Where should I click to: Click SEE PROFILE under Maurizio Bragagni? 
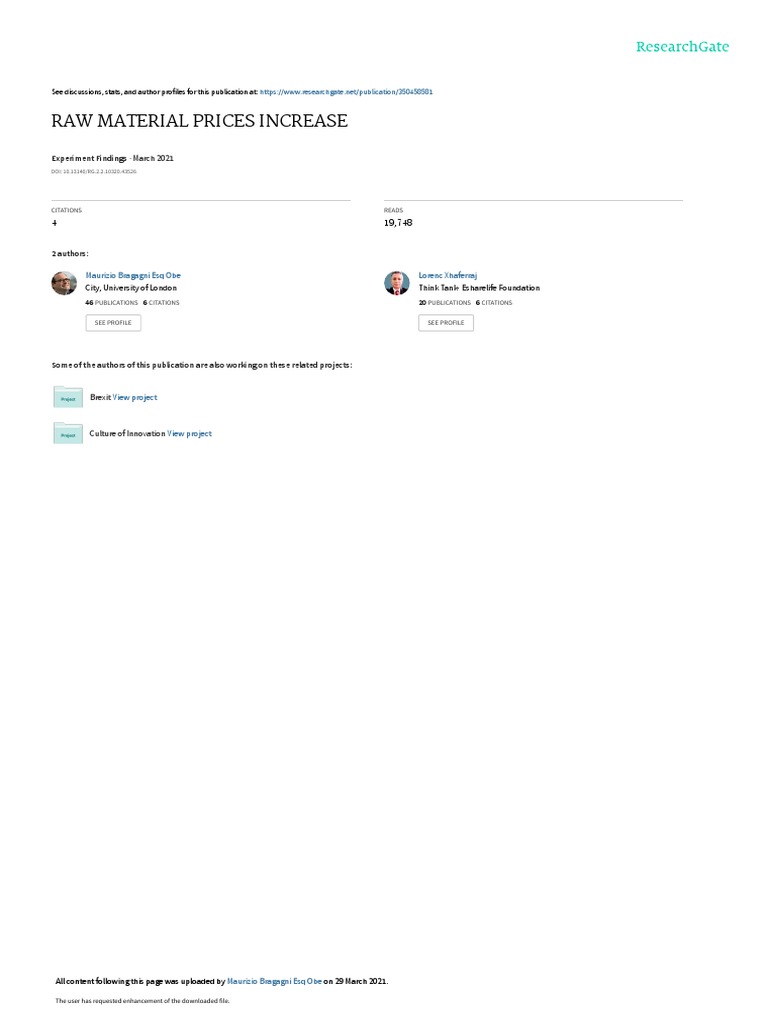(113, 323)
